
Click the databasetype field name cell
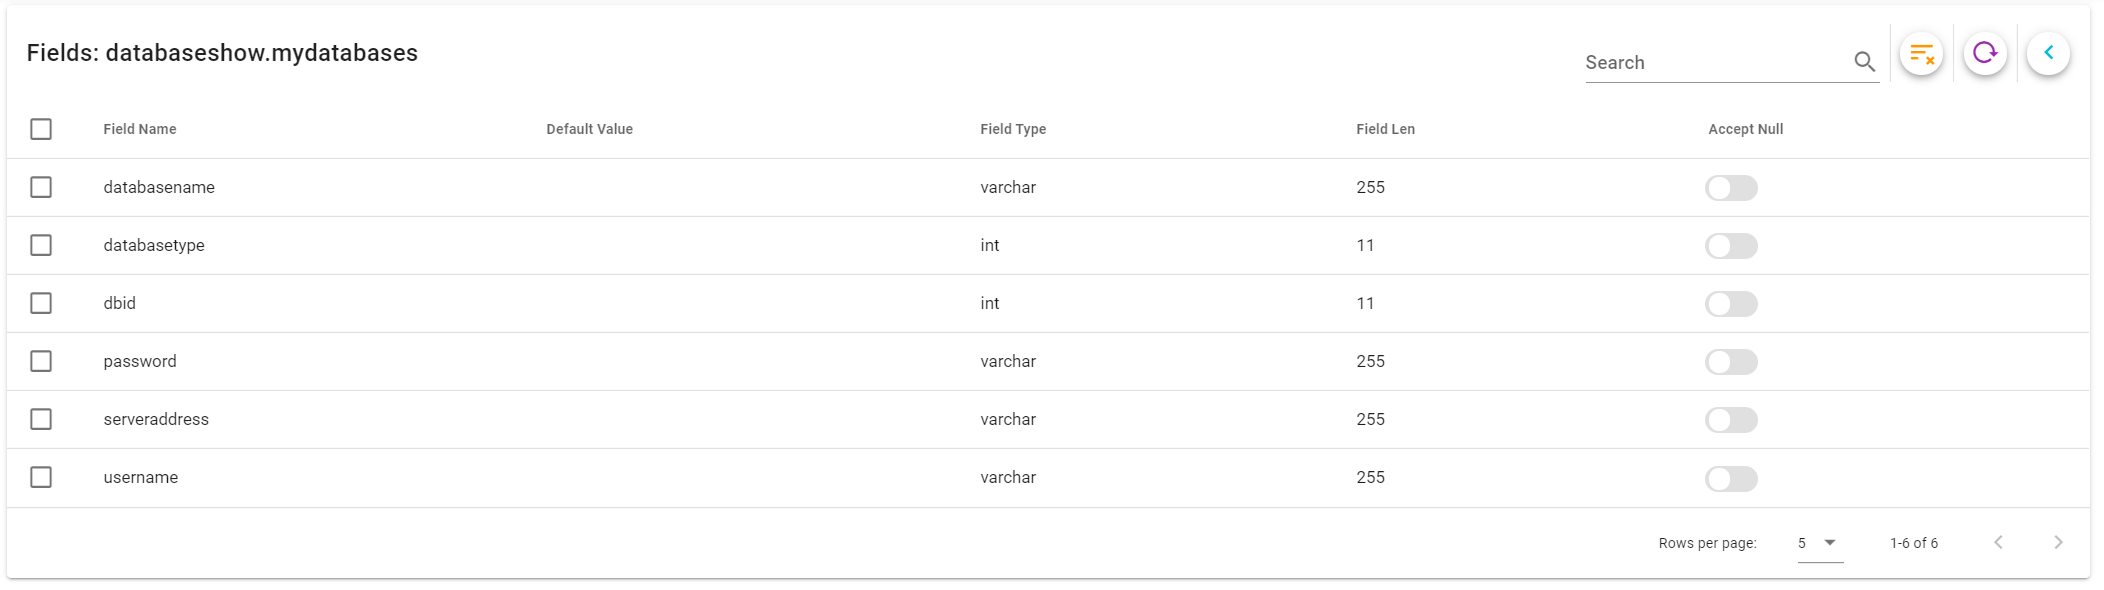click(x=154, y=245)
